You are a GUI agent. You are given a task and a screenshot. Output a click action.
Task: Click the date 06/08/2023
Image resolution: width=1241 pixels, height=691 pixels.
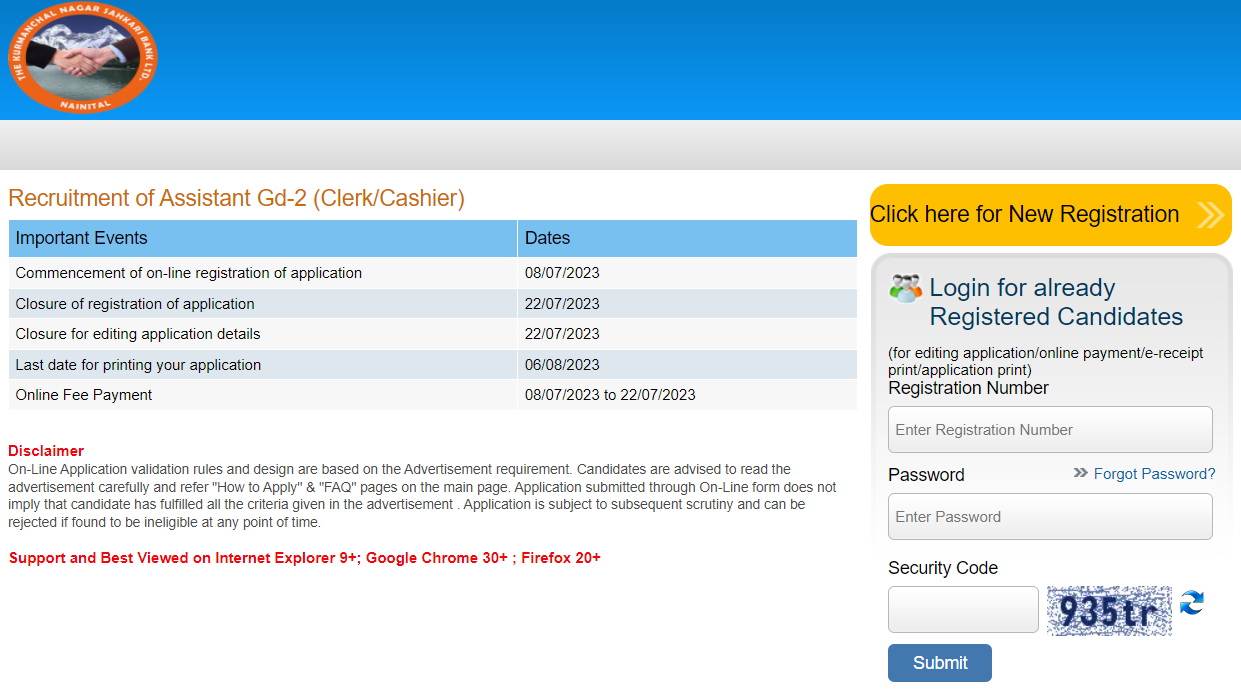pyautogui.click(x=562, y=365)
